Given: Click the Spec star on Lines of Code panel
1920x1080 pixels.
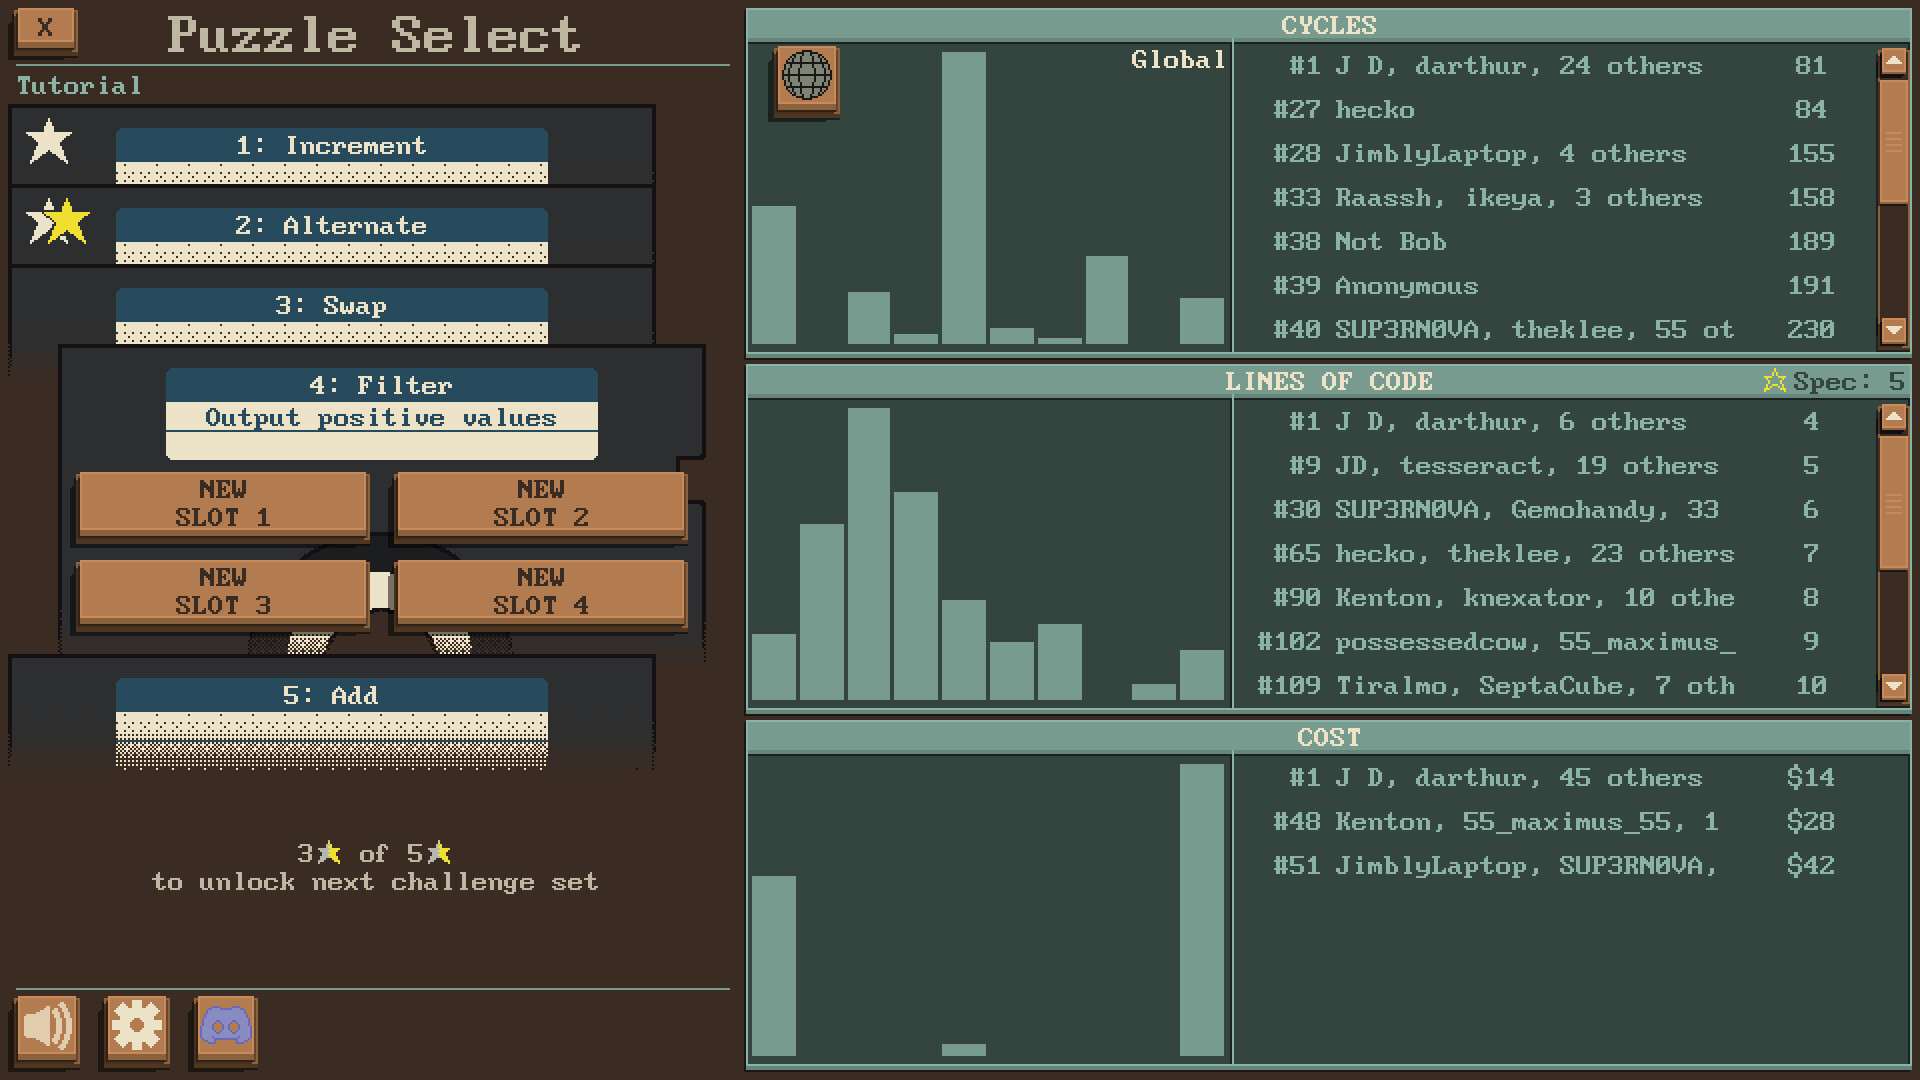Looking at the screenshot, I should pyautogui.click(x=1774, y=380).
